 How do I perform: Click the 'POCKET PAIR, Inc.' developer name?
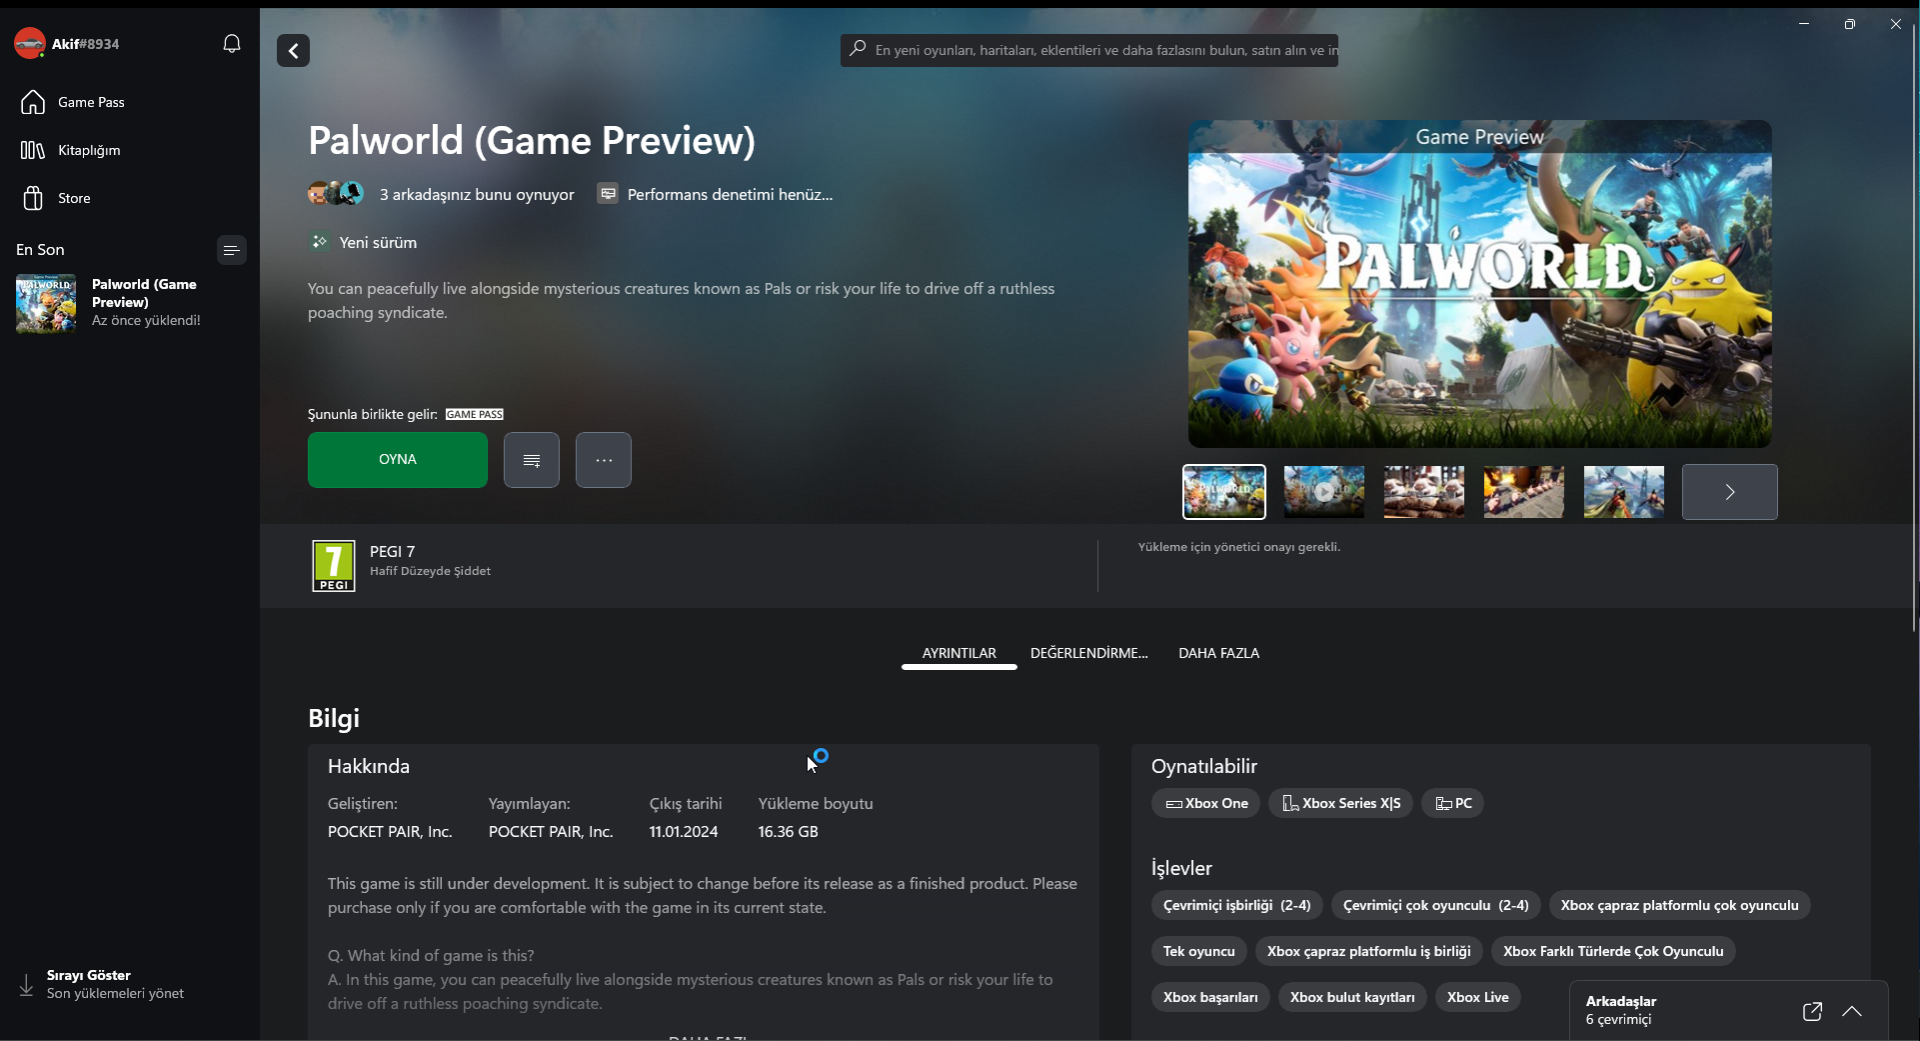tap(390, 831)
